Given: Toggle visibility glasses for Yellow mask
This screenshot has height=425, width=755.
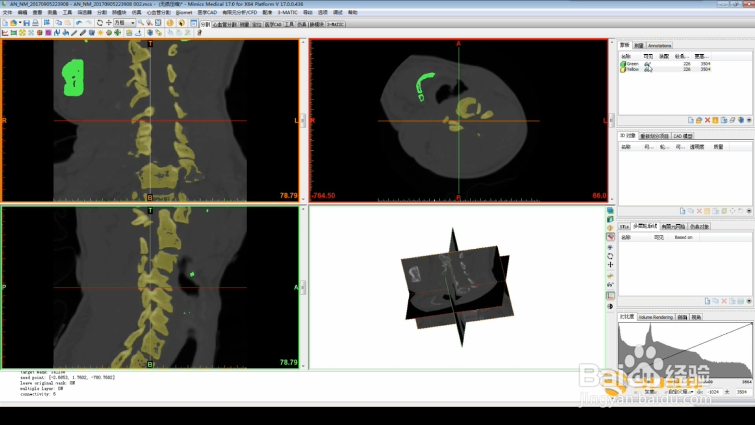Looking at the screenshot, I should tap(648, 69).
